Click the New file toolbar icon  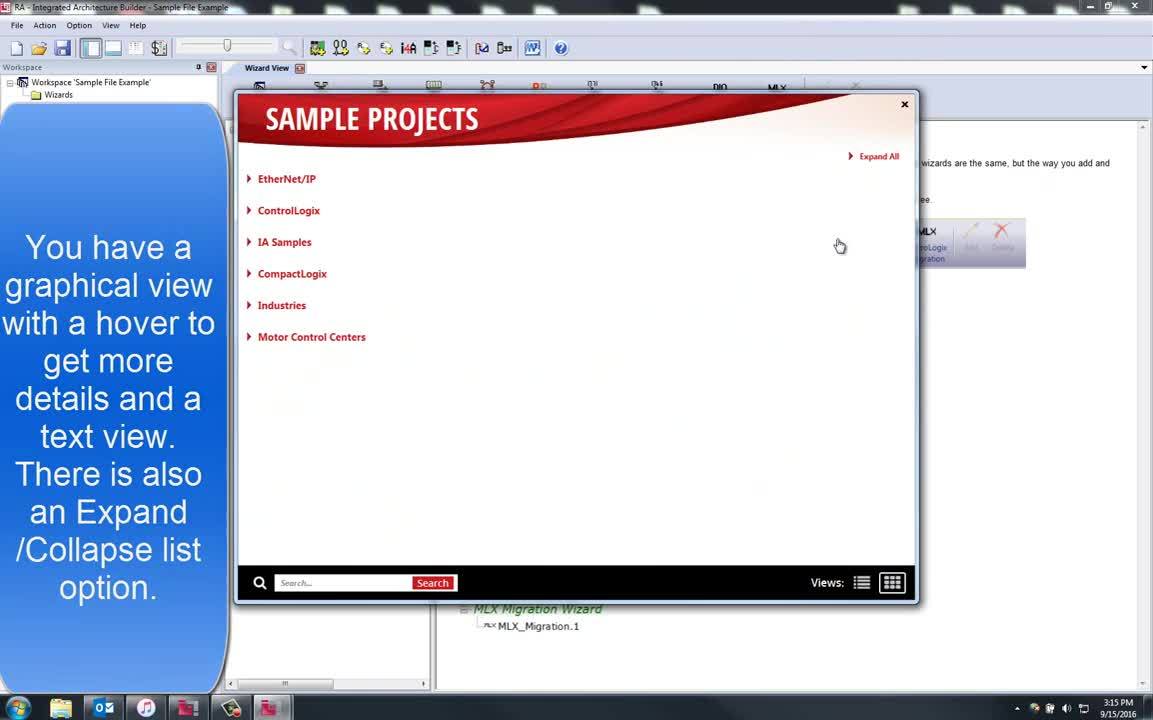tap(16, 49)
